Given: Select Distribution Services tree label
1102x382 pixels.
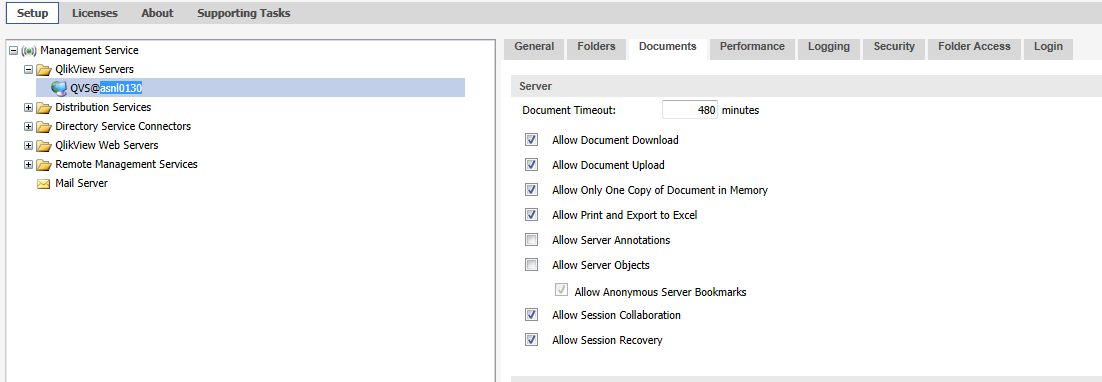Looking at the screenshot, I should 103,107.
